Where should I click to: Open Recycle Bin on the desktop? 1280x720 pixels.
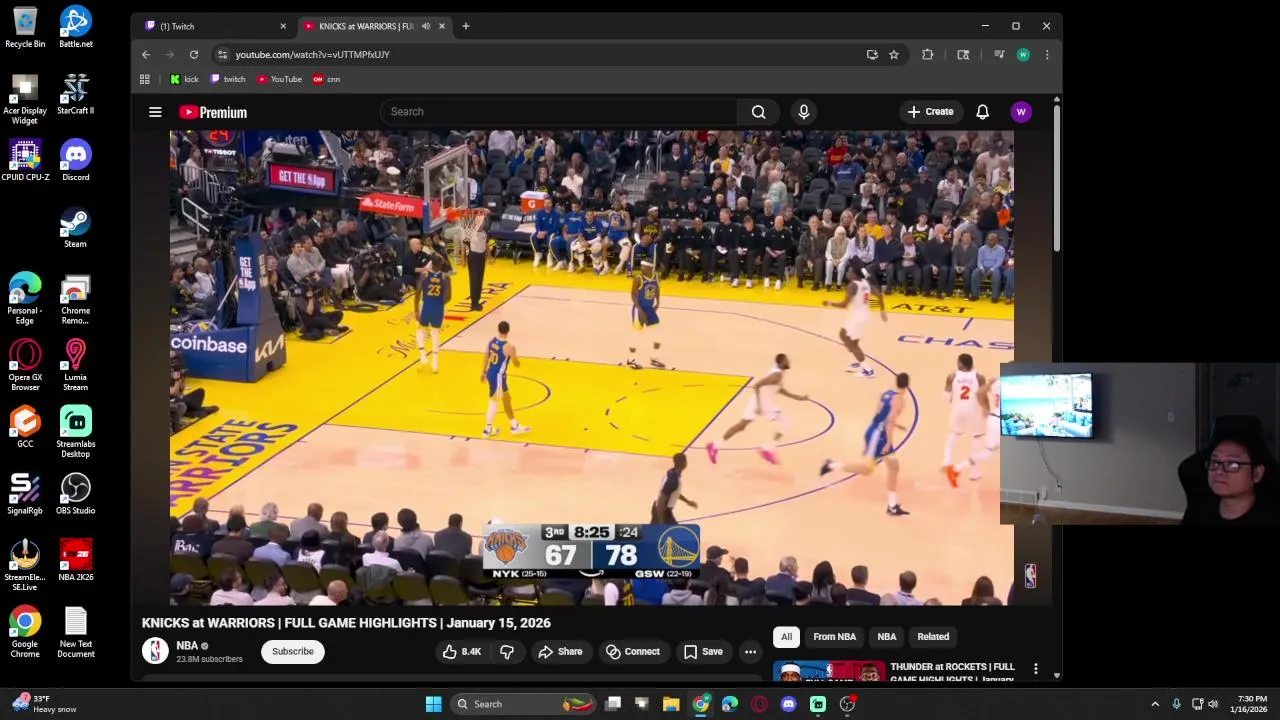click(25, 27)
